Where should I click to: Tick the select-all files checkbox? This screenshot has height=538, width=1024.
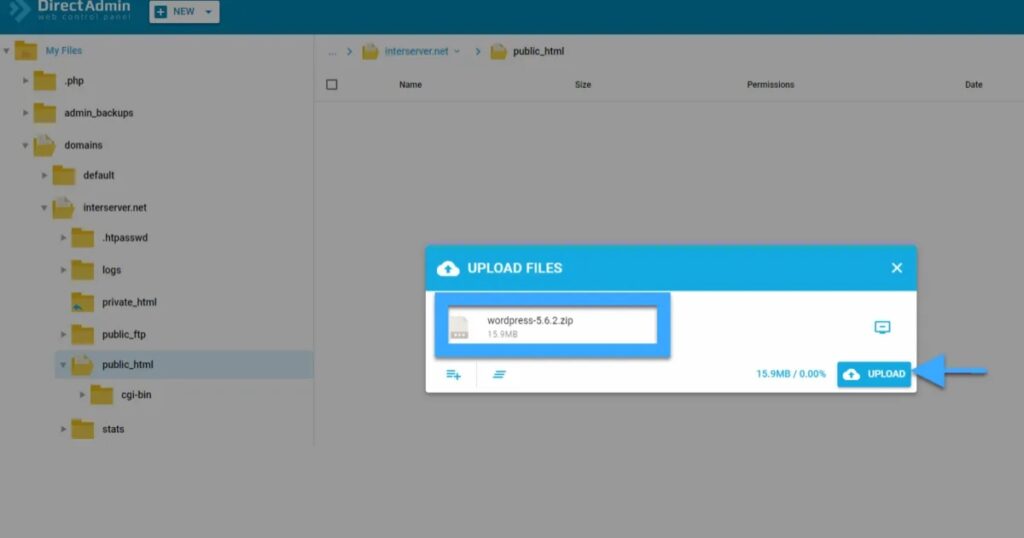pos(332,84)
